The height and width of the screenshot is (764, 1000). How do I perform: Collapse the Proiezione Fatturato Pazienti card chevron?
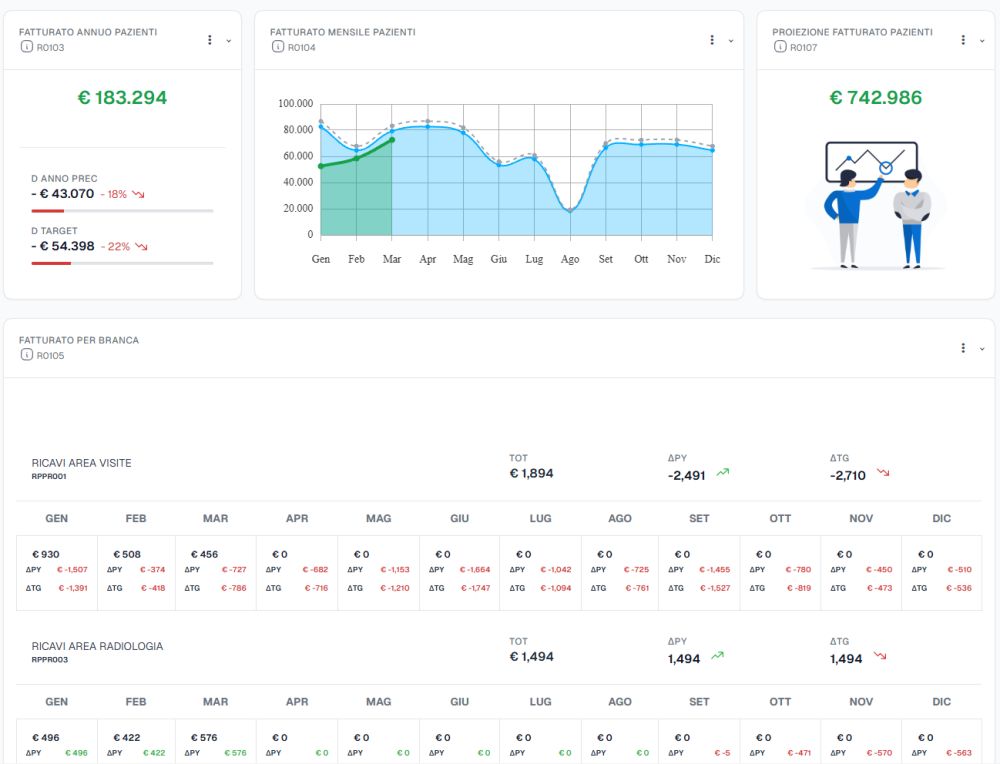tap(982, 41)
